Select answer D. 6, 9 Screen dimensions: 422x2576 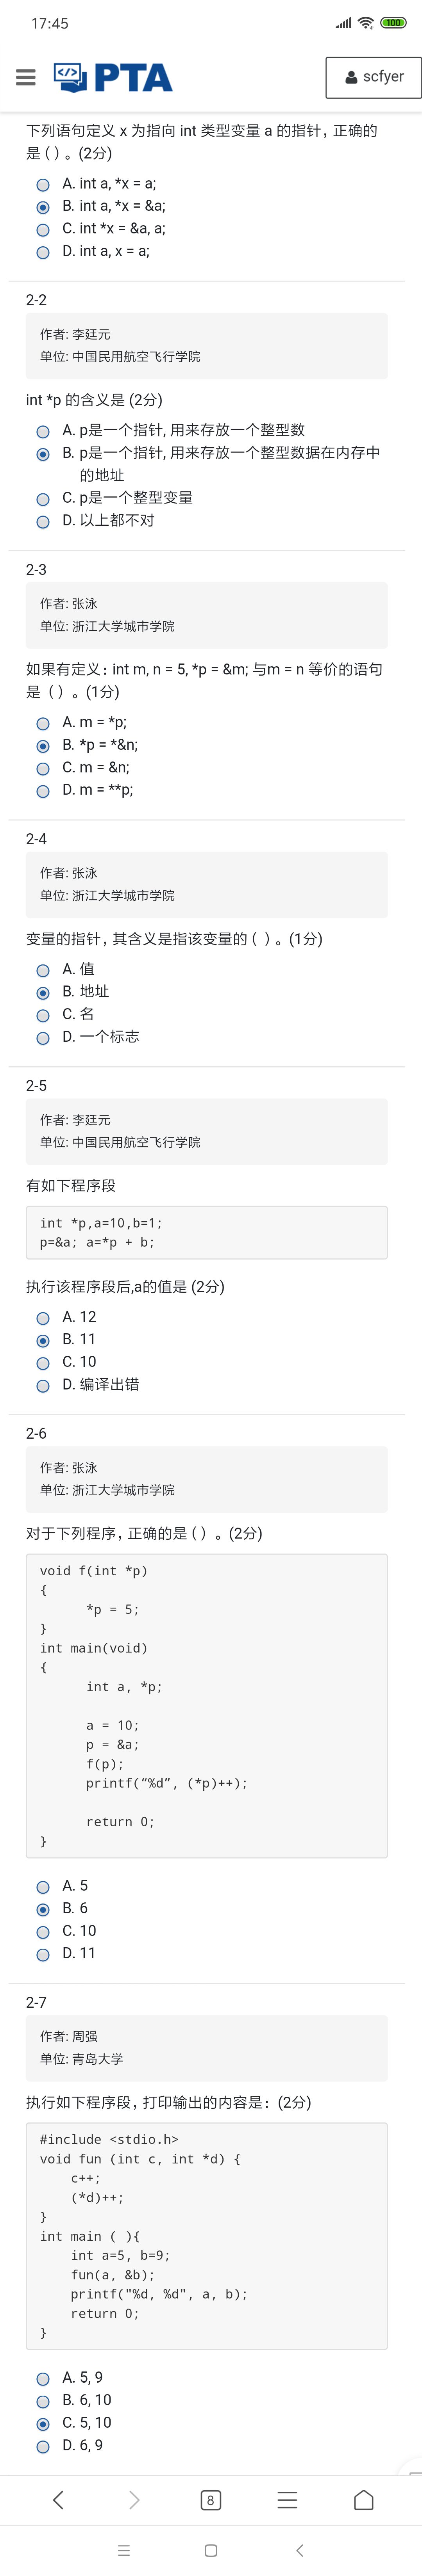tap(43, 2446)
